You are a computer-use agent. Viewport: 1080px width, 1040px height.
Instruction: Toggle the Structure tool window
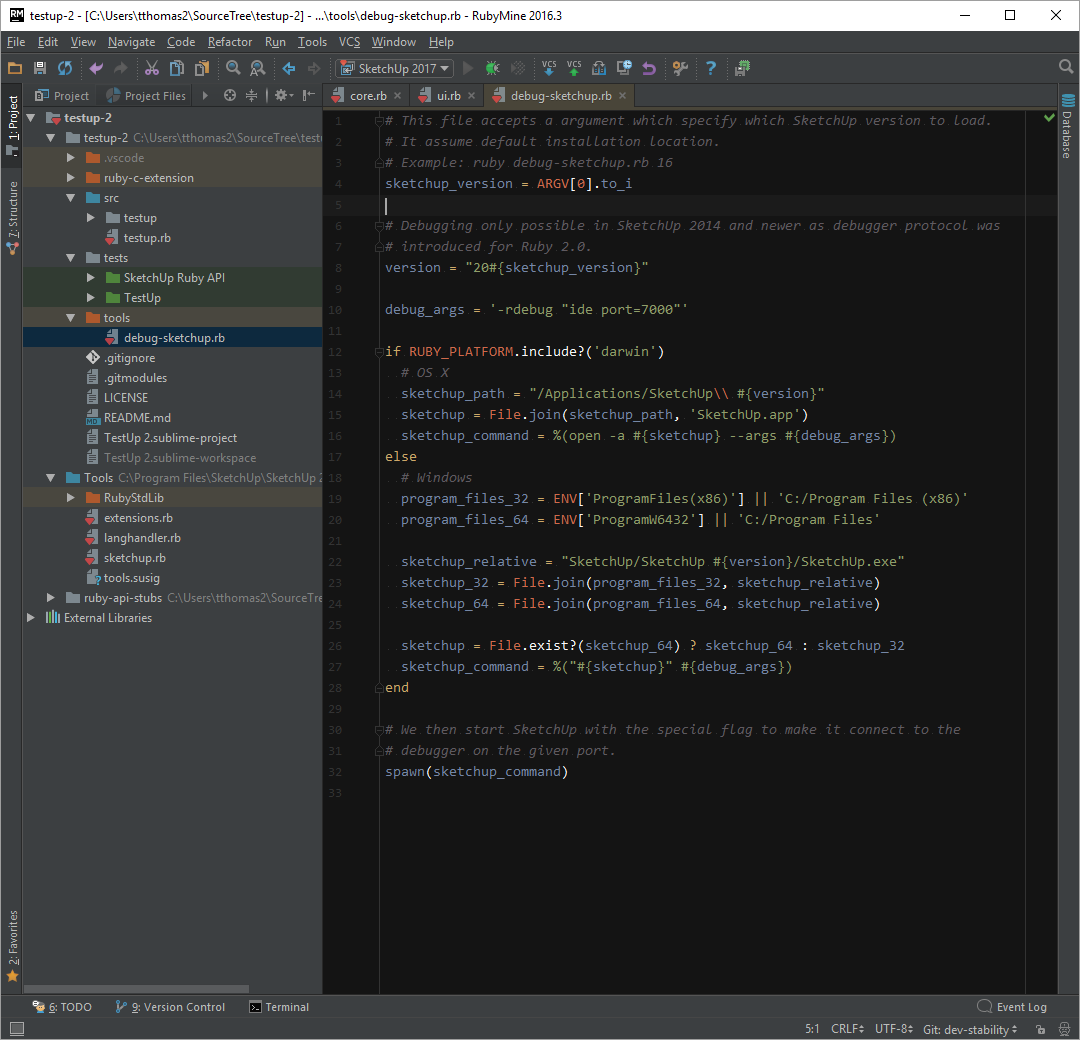[13, 215]
